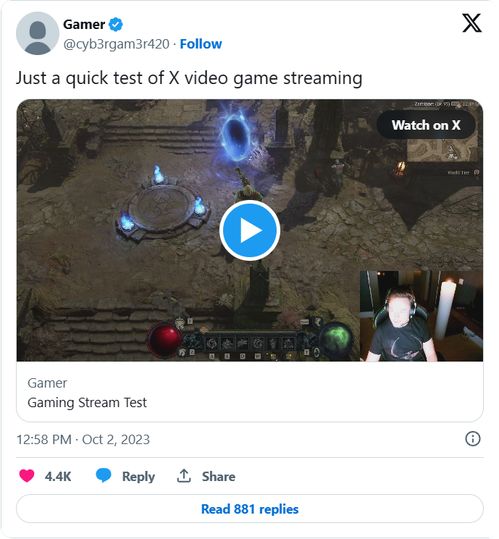Viewport: 499px width, 539px height.
Task: Click the Reply text label
Action: pos(138,476)
